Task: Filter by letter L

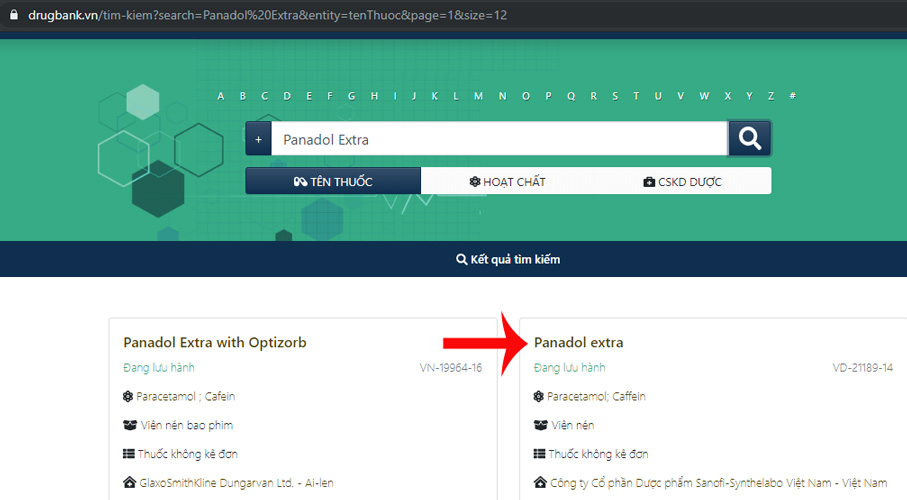Action: click(x=456, y=96)
